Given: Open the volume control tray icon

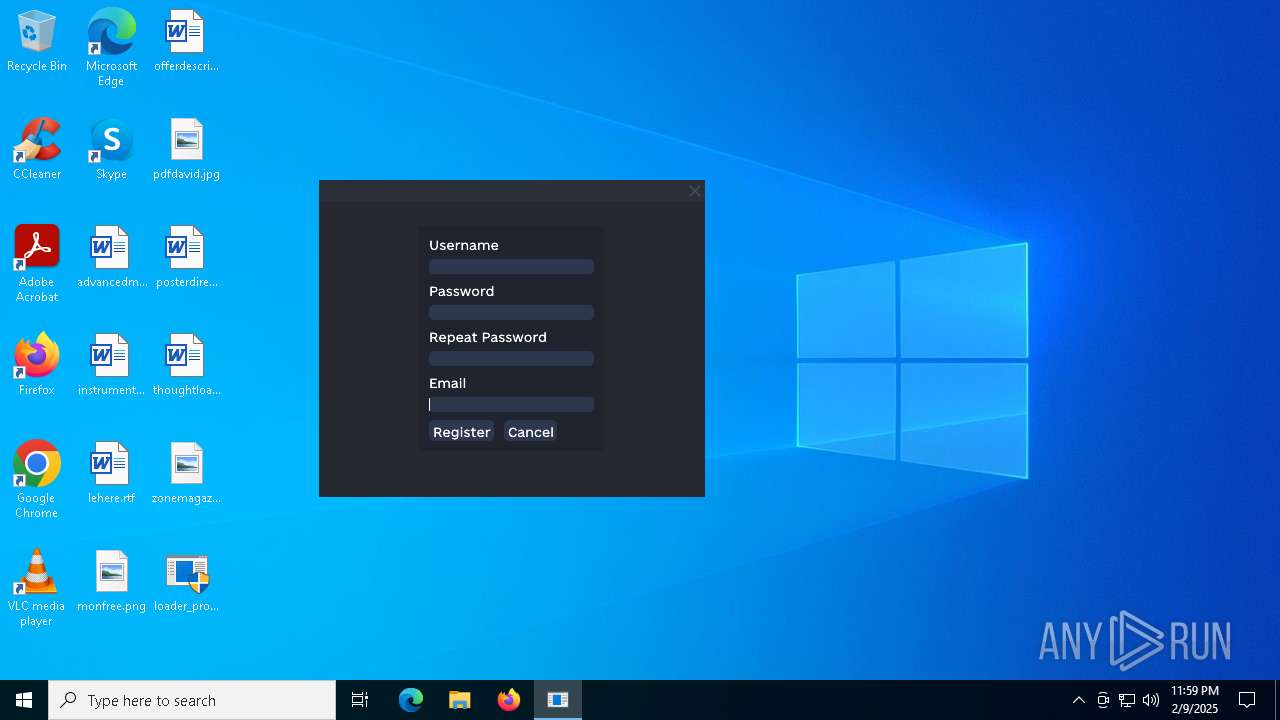Looking at the screenshot, I should point(1151,700).
